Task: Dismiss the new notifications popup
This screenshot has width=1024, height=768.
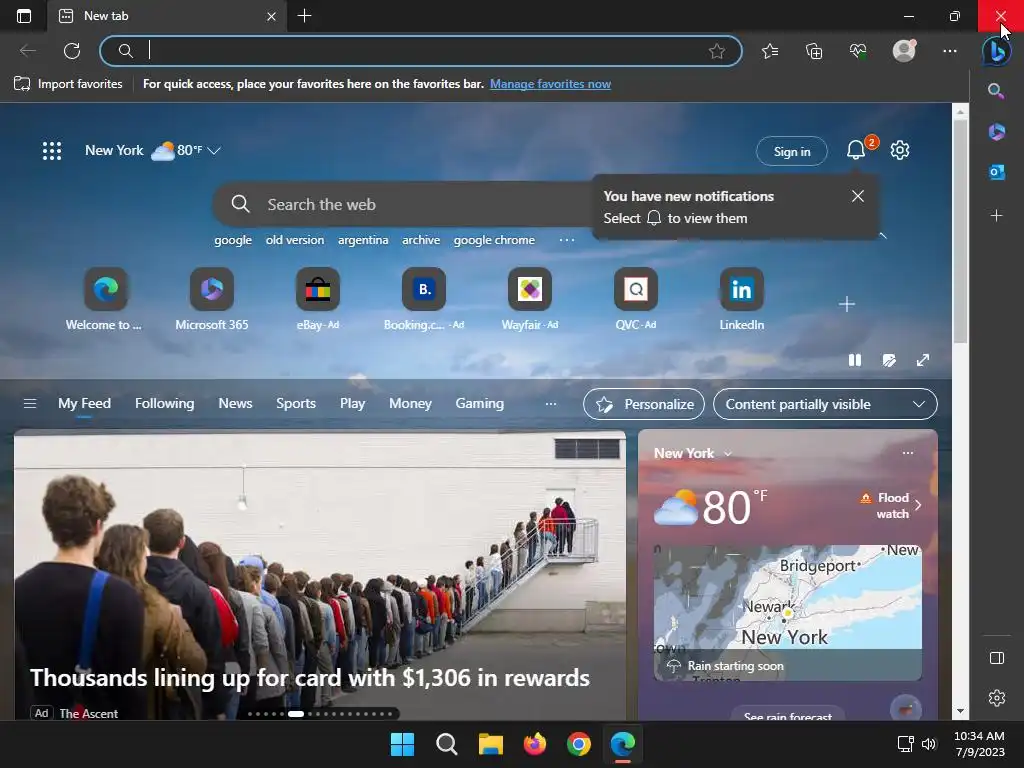Action: coord(857,196)
